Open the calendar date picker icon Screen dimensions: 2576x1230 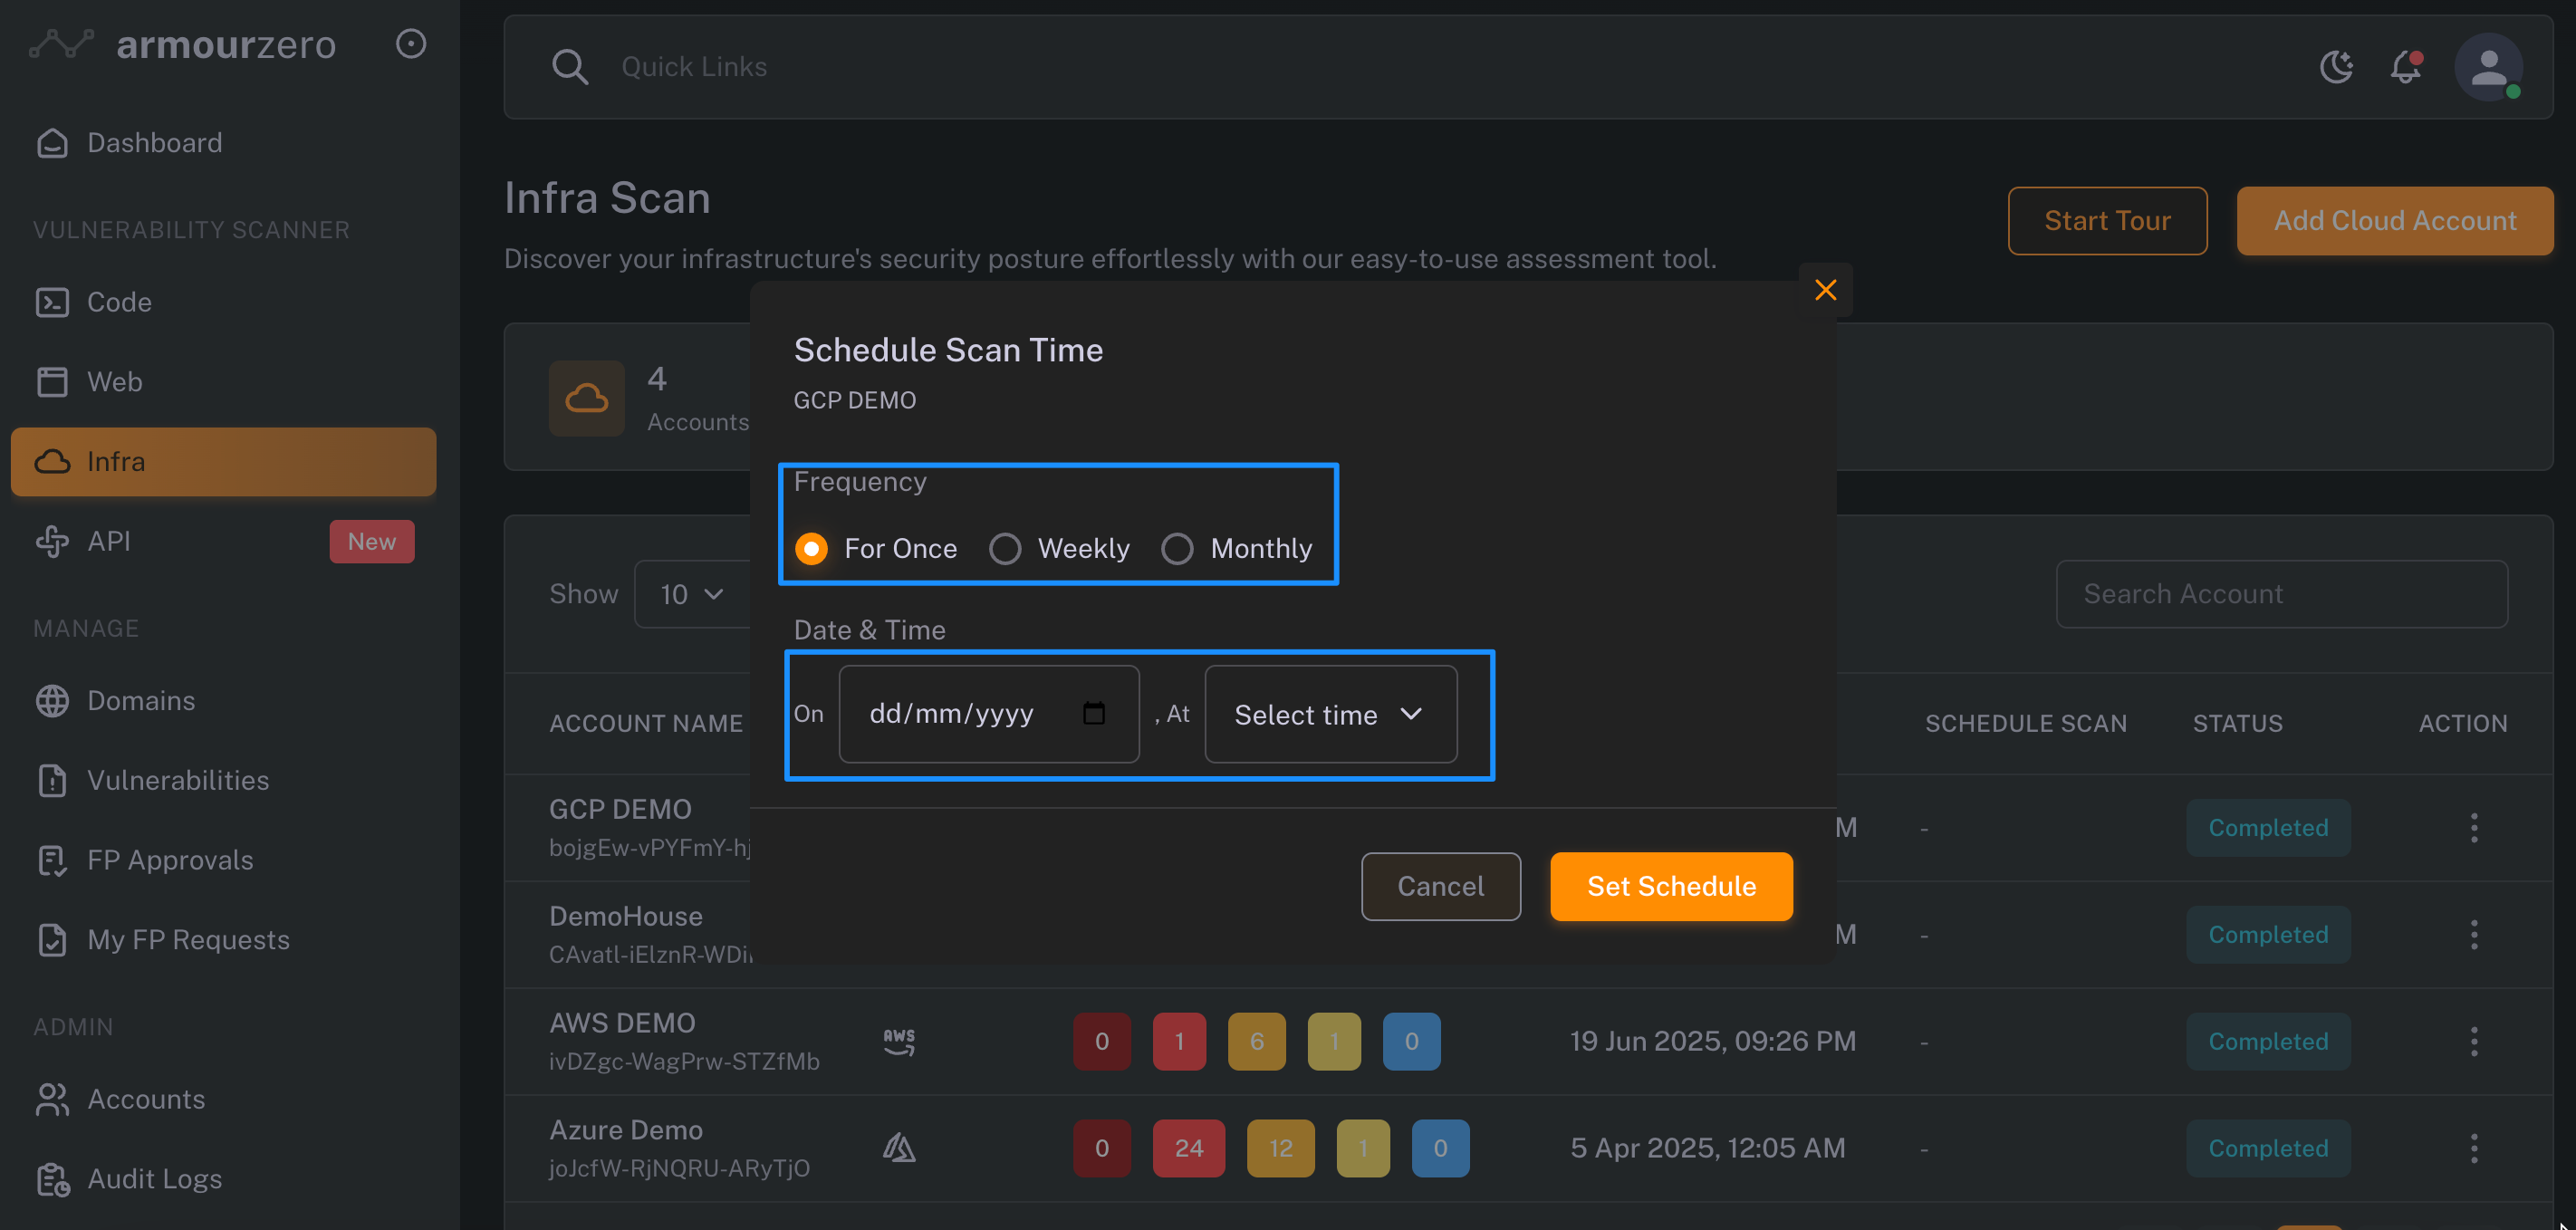coord(1093,713)
